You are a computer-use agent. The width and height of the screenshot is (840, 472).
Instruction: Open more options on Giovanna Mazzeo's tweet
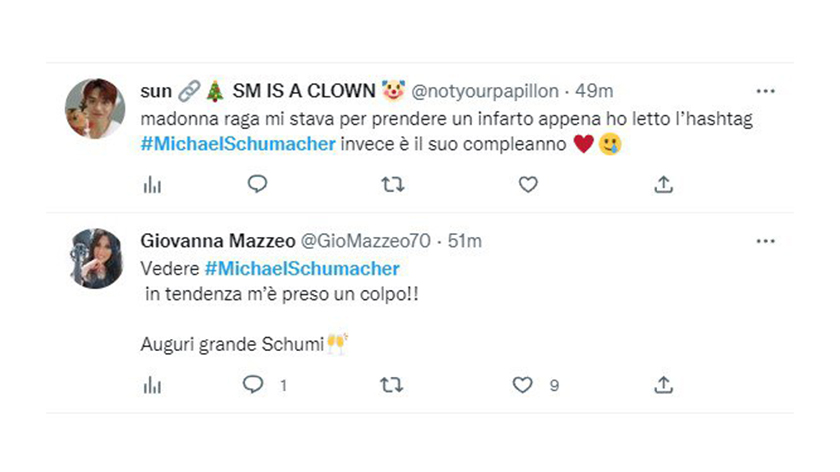(x=766, y=241)
